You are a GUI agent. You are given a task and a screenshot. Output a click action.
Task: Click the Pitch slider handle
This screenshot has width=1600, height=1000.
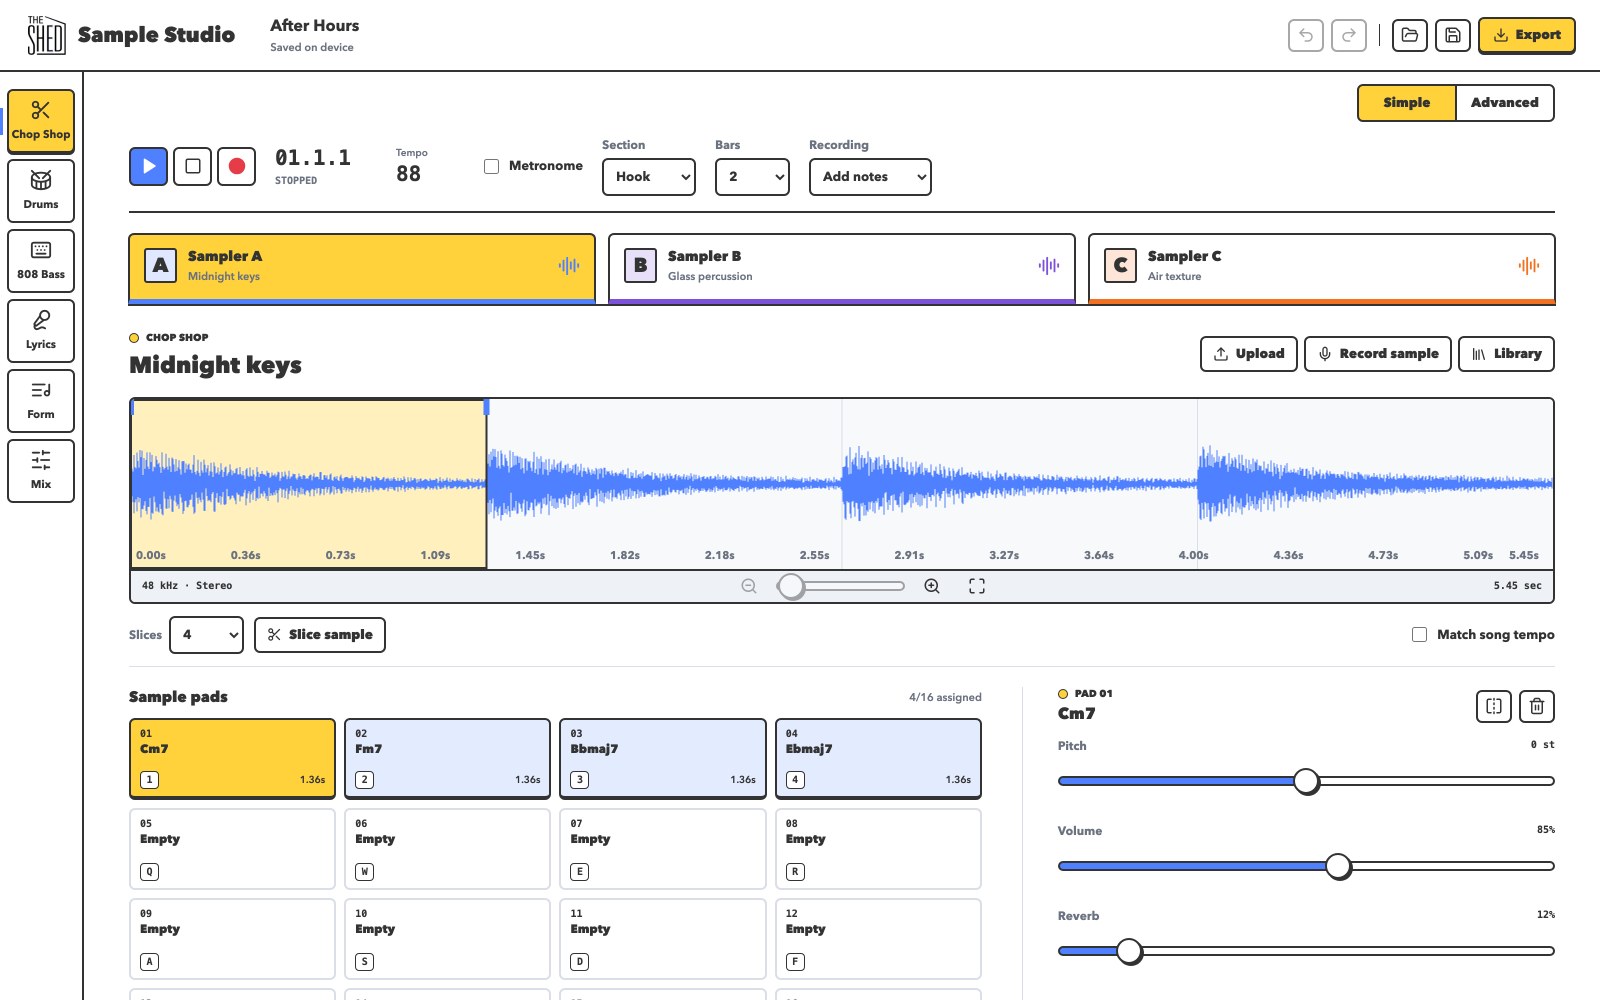pos(1306,781)
